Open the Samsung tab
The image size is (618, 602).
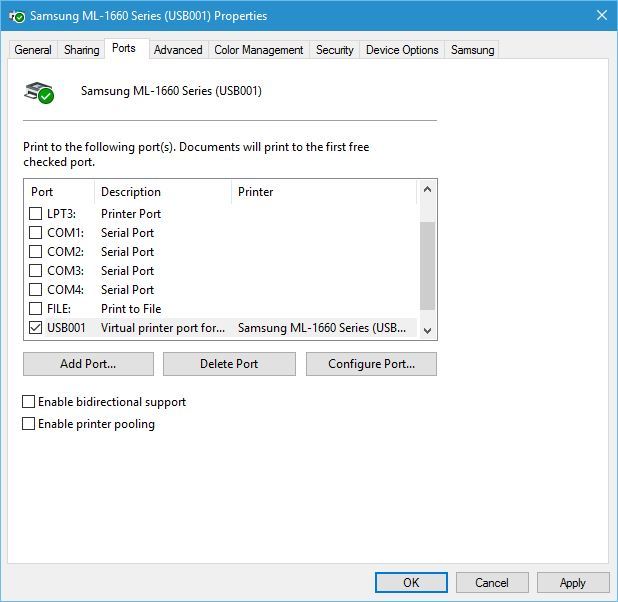[x=473, y=50]
